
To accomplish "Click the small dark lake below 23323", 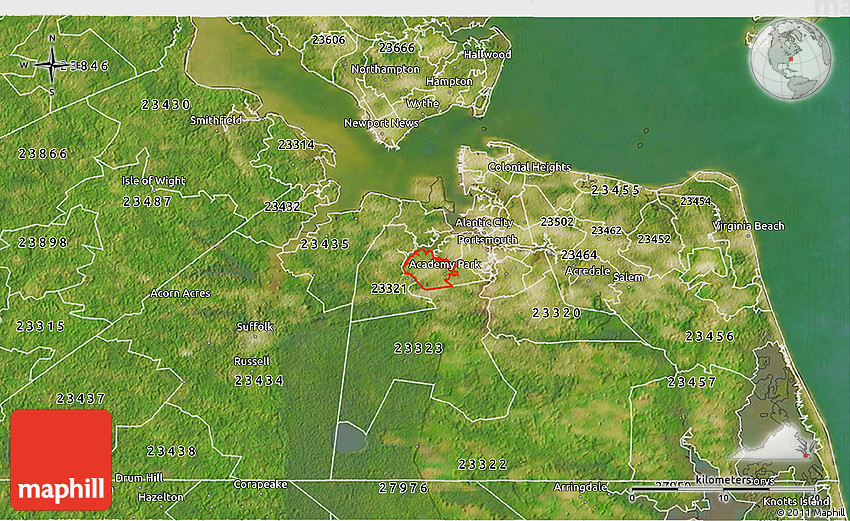I will pos(348,437).
